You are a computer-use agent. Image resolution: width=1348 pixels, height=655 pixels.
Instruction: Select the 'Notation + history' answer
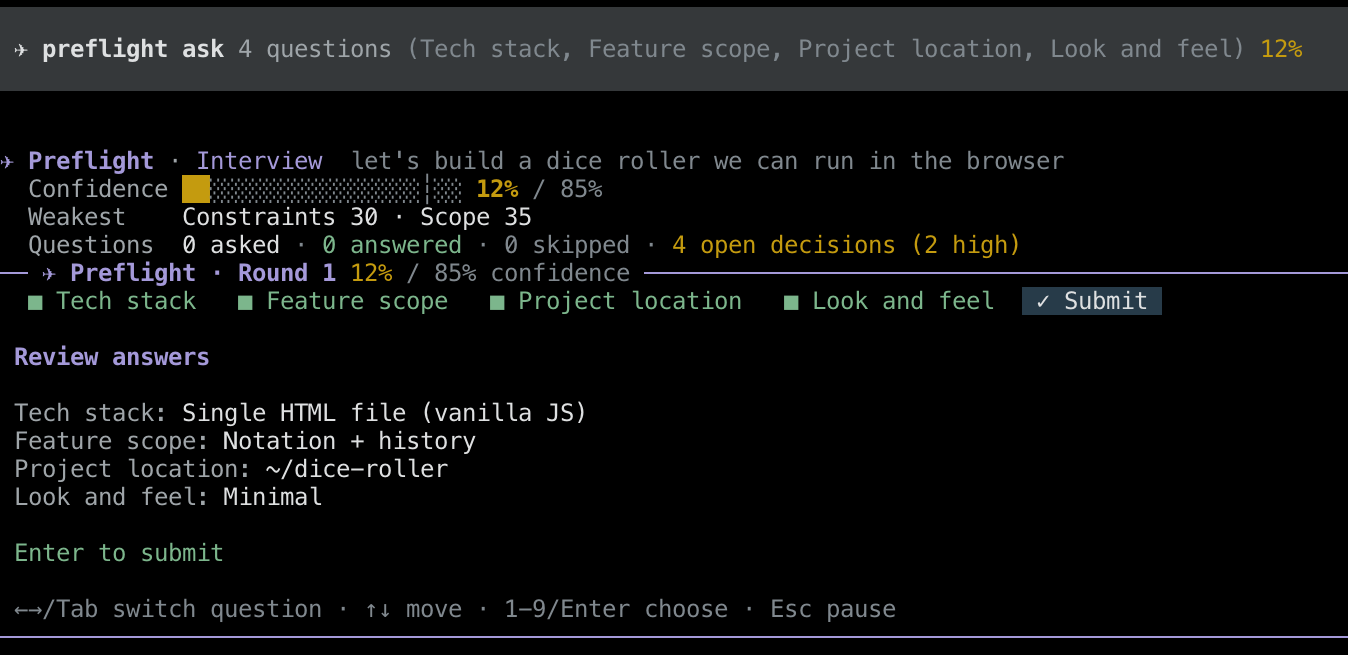tap(349, 441)
